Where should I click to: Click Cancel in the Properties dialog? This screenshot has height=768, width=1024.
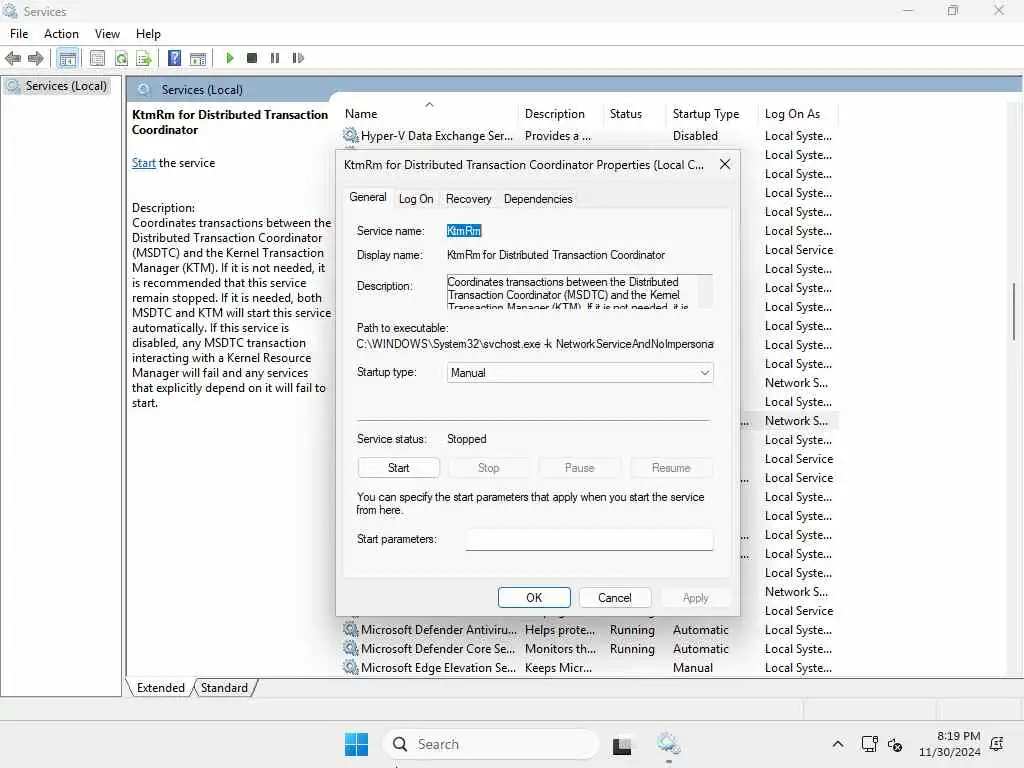point(615,598)
